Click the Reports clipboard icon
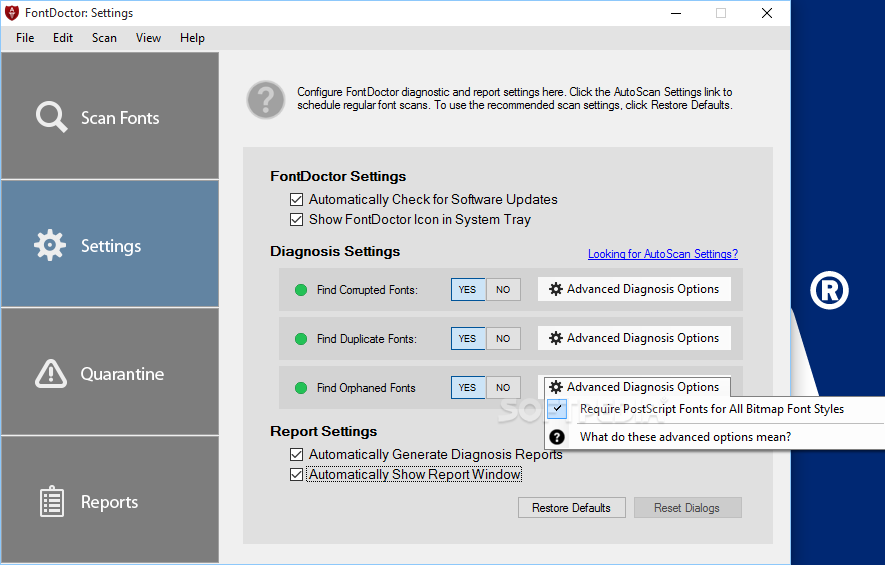Screen dimensions: 885x565 [x=51, y=501]
